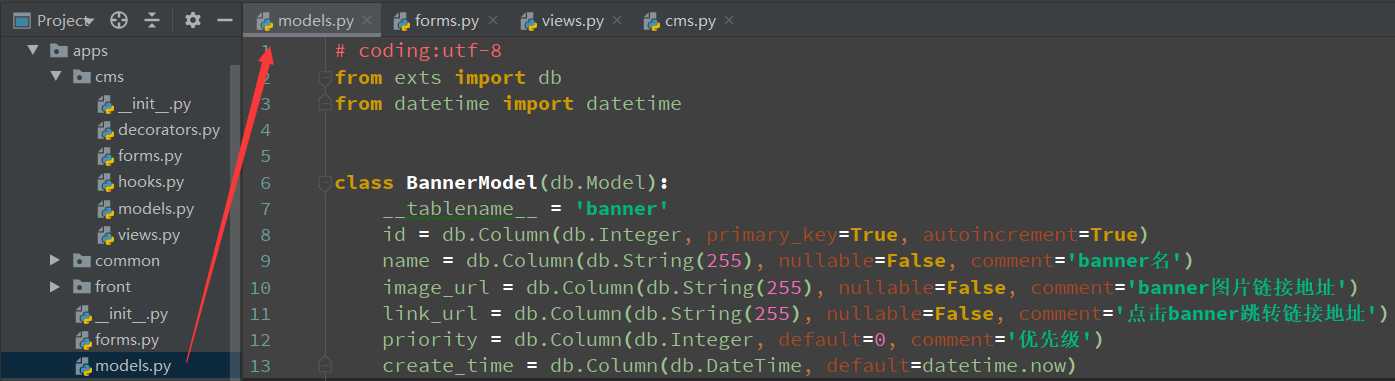Click 'from datetime import datetime' code line
The width and height of the screenshot is (1395, 381).
(x=508, y=103)
